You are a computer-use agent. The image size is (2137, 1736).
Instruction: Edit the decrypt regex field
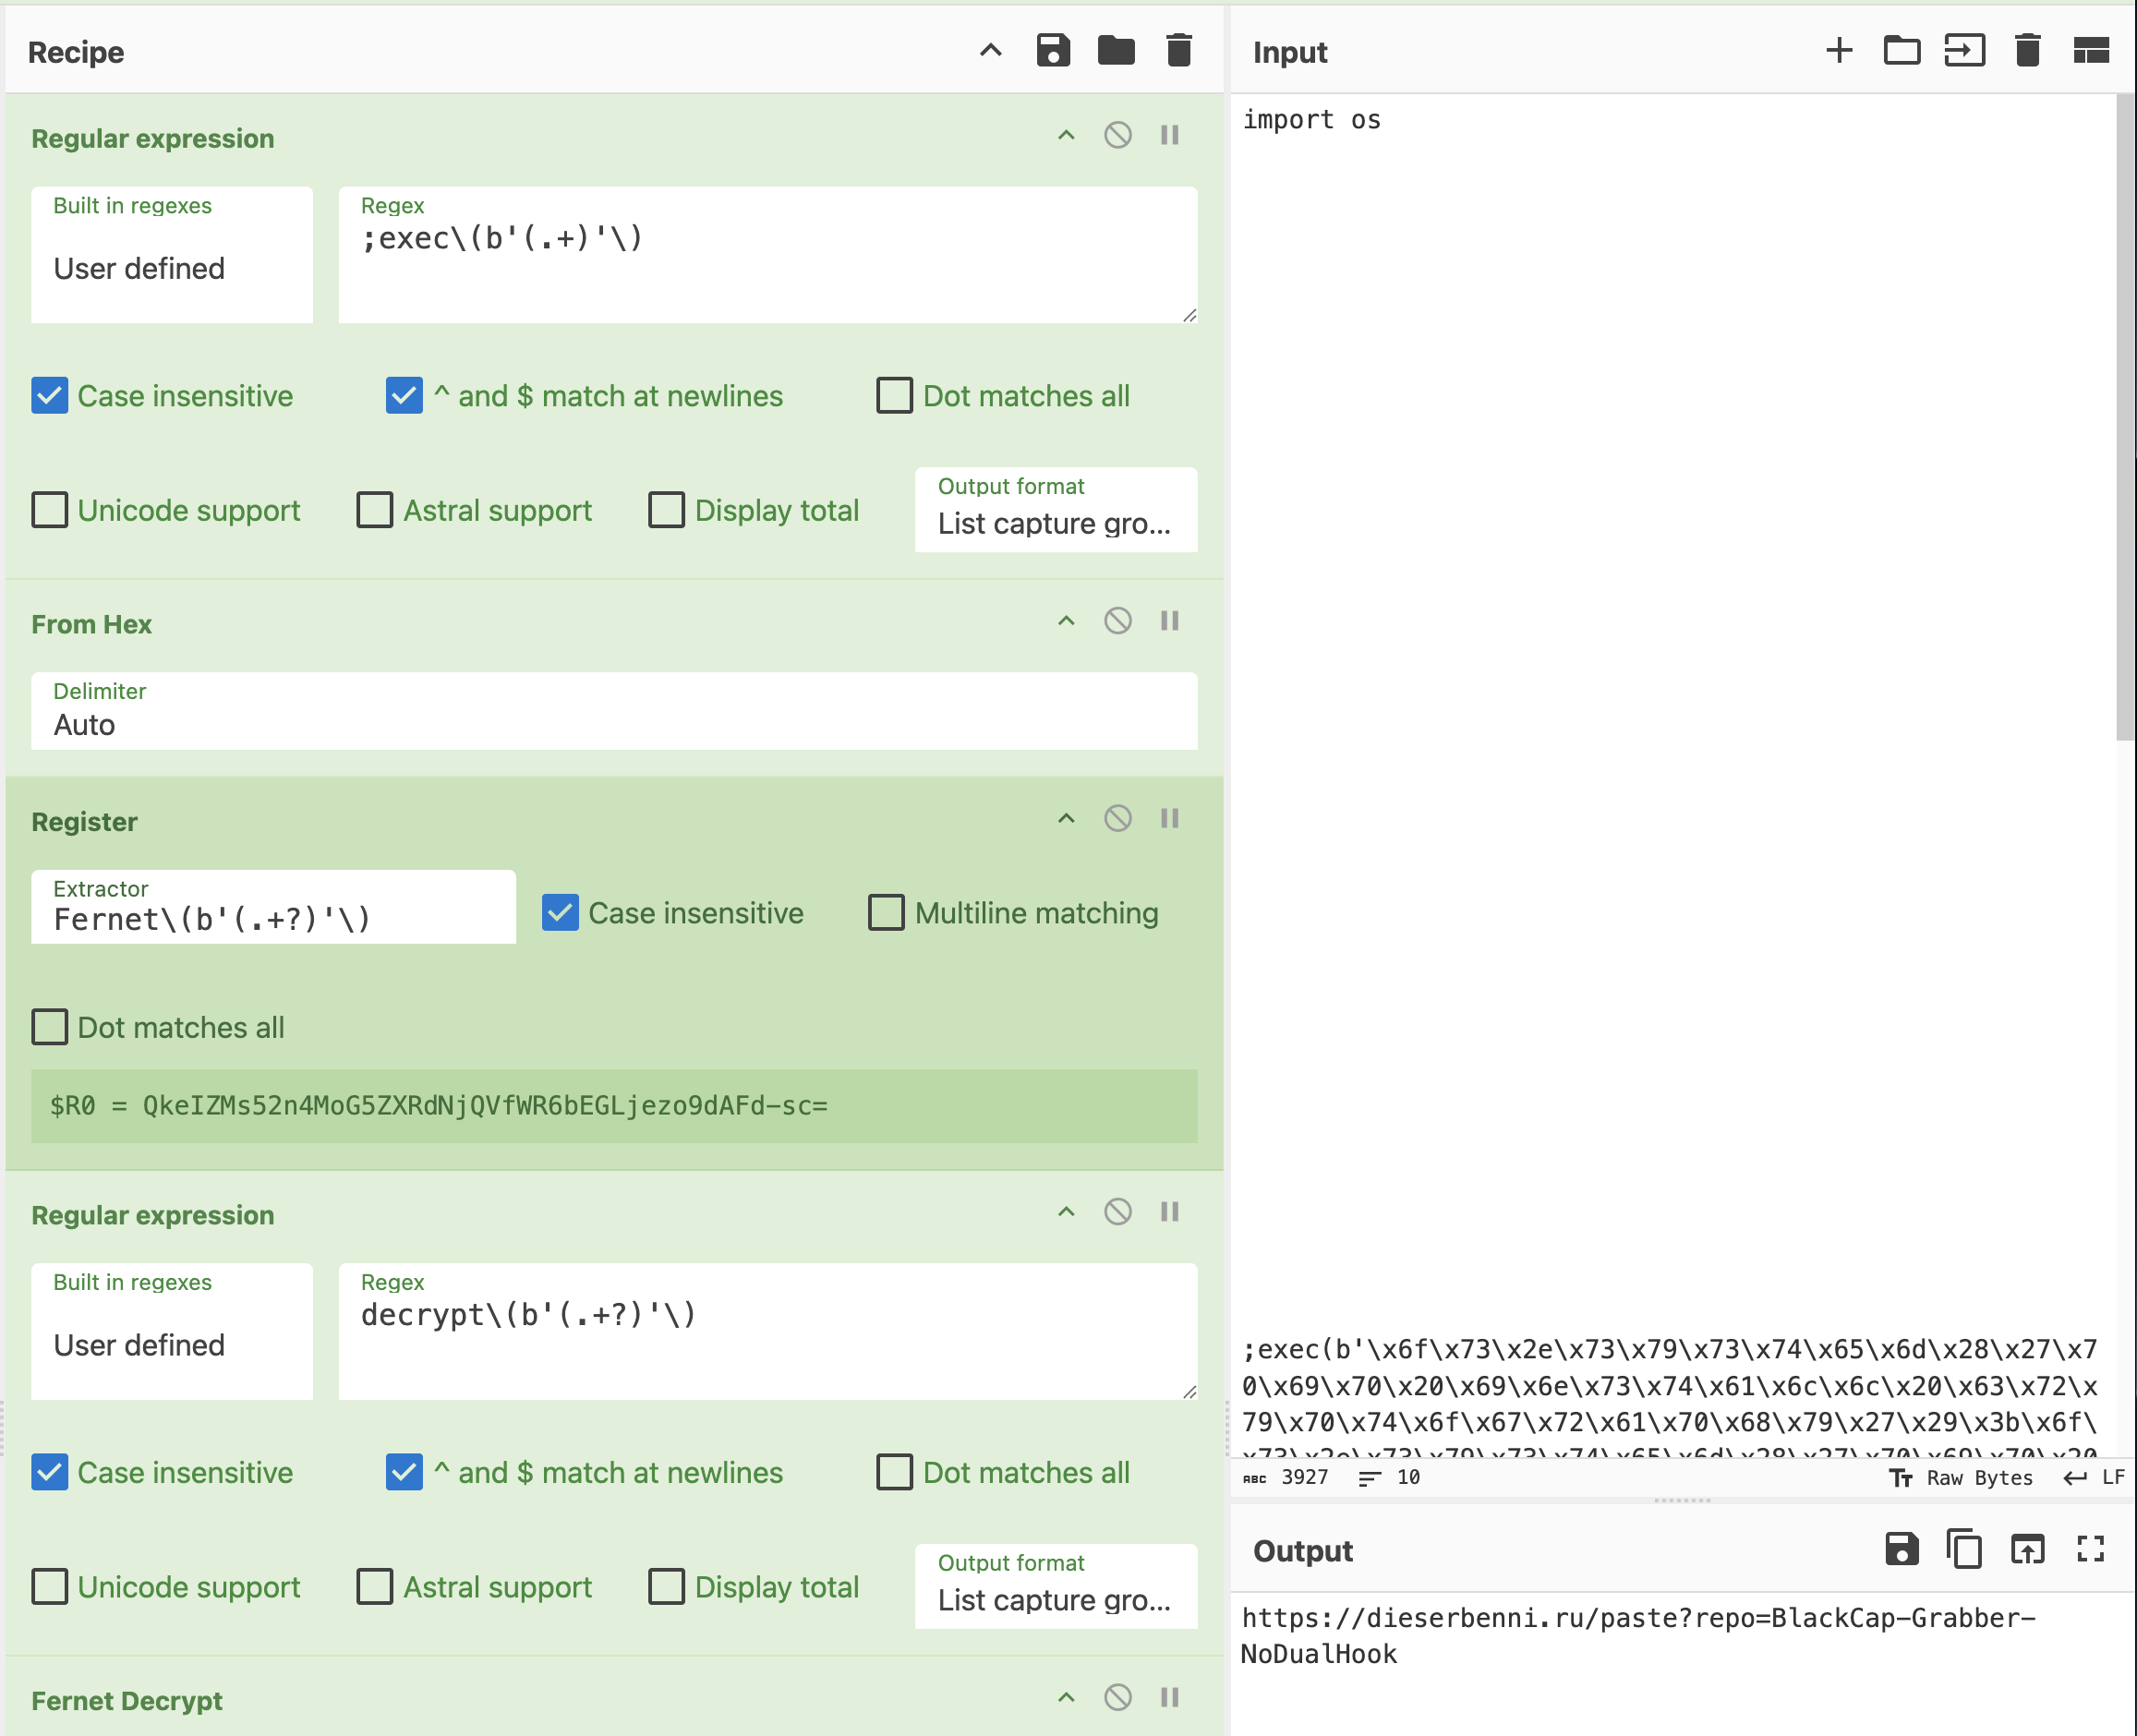(768, 1332)
